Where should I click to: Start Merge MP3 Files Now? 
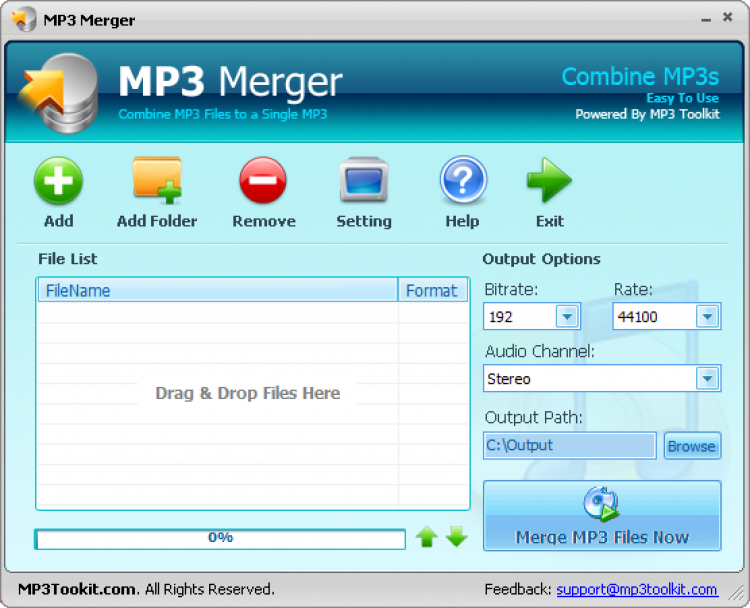602,516
